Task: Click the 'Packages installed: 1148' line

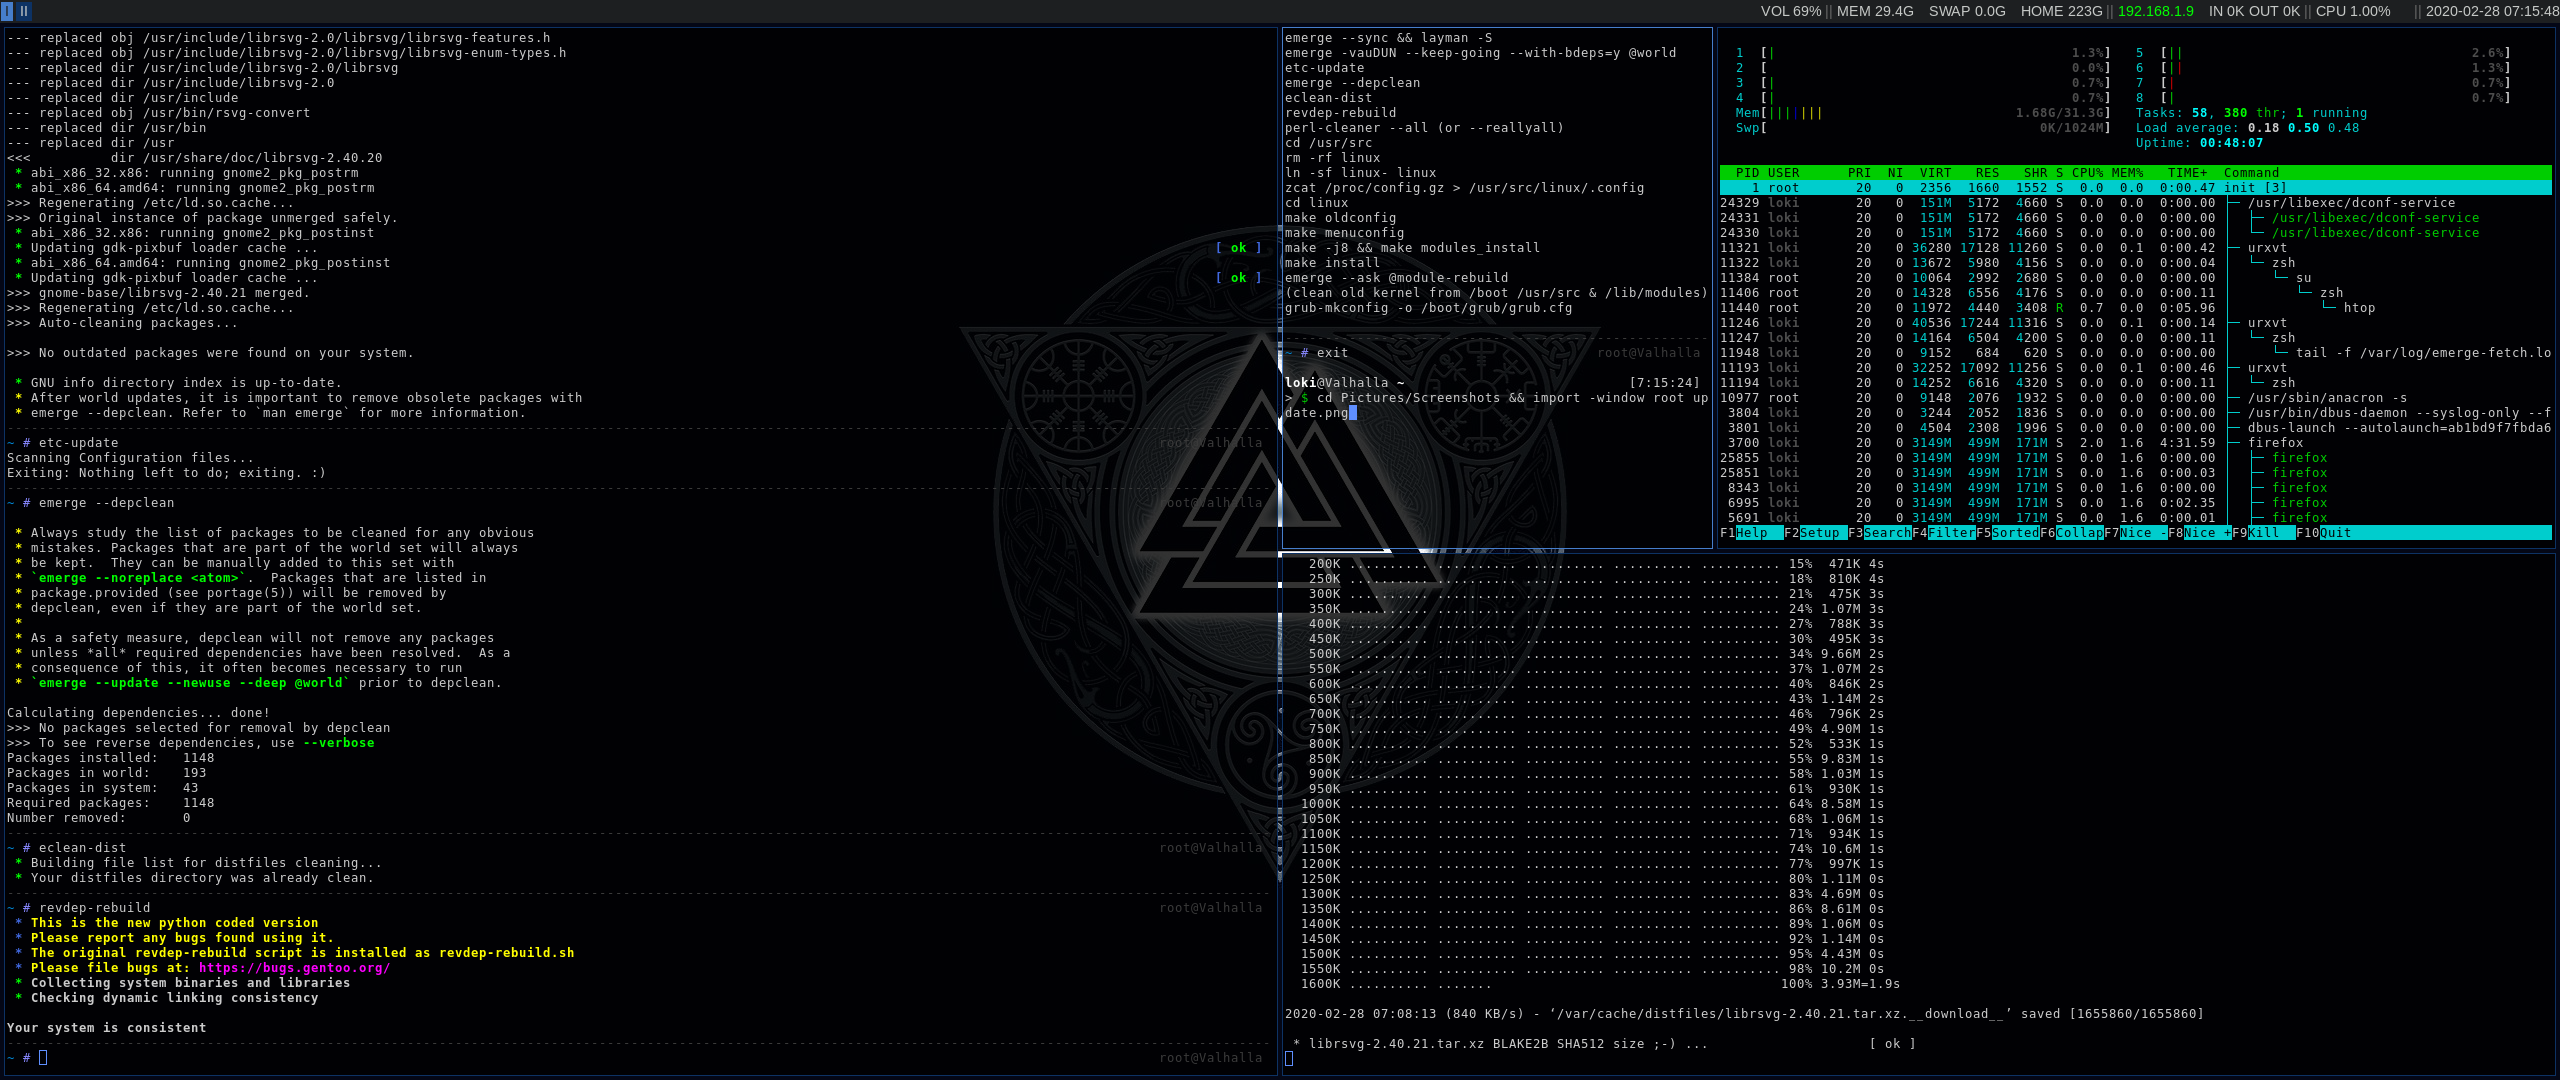Action: click(110, 758)
